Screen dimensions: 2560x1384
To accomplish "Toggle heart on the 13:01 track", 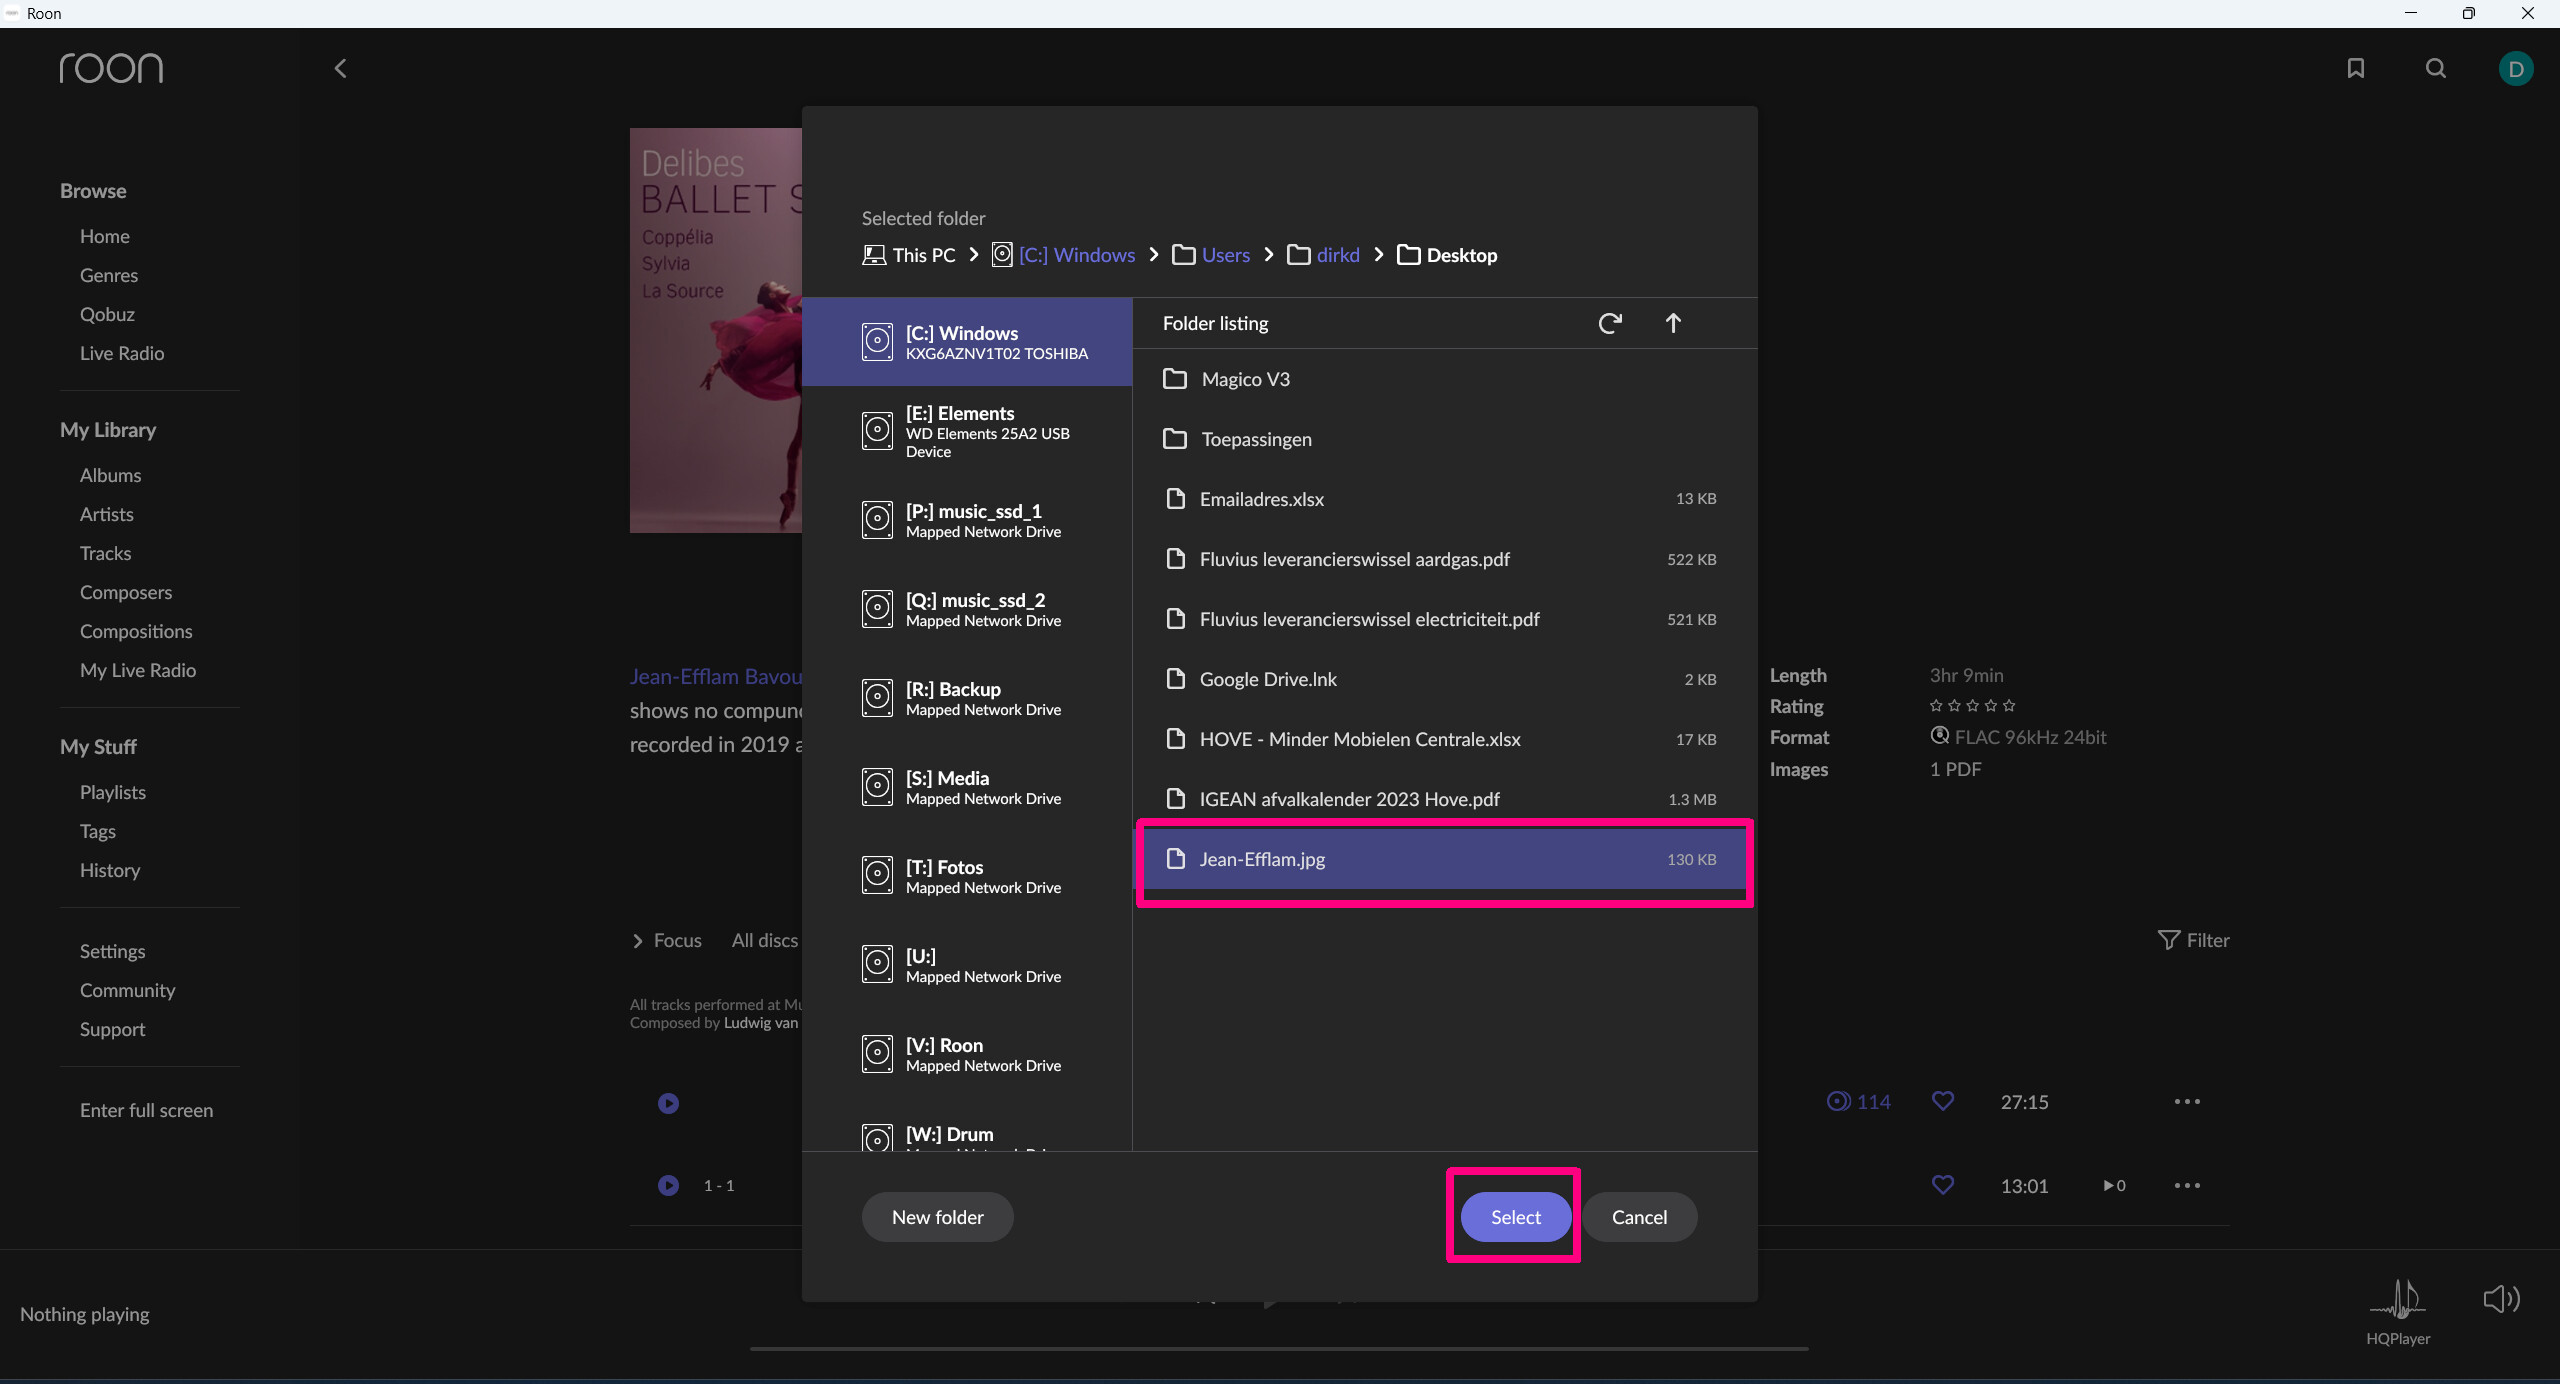I will [x=1943, y=1185].
